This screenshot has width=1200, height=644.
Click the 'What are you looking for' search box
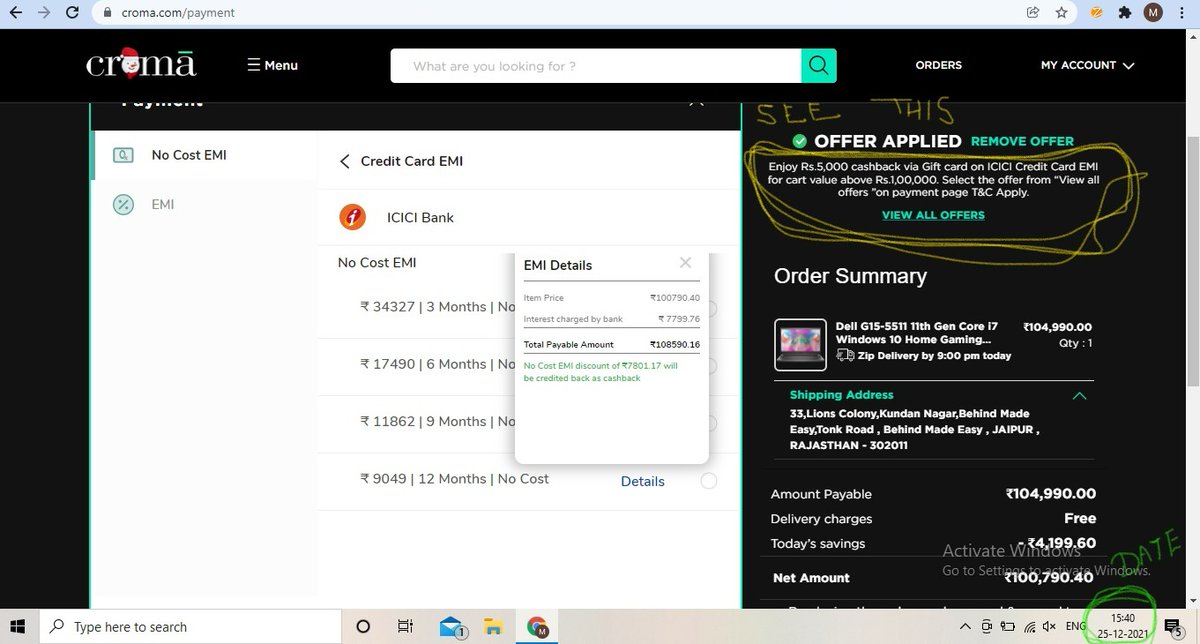point(596,66)
